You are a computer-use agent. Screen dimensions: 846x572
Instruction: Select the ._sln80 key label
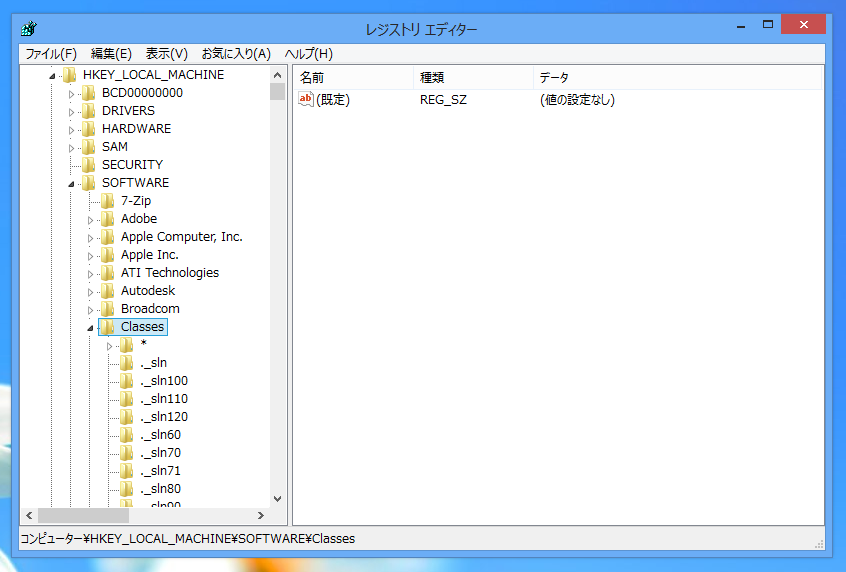(161, 488)
